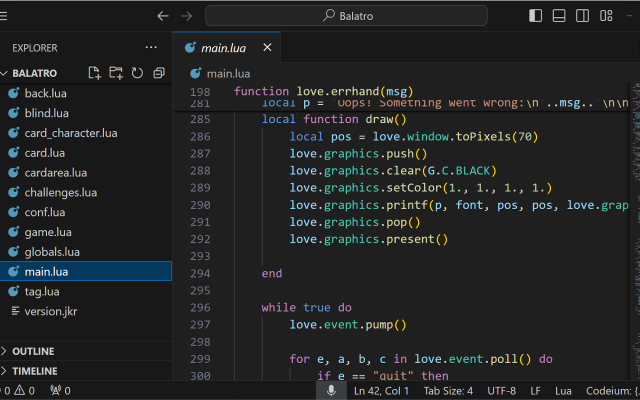Click the code minimap on right edge
Screen dimensions: 640x400
636,229
